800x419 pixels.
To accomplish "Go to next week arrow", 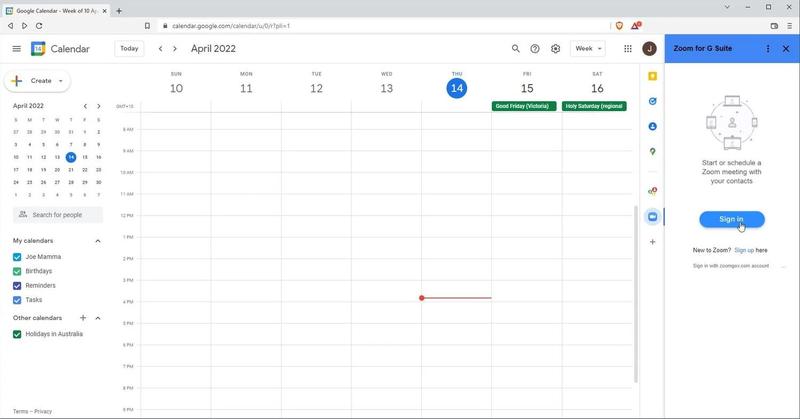I will point(174,48).
